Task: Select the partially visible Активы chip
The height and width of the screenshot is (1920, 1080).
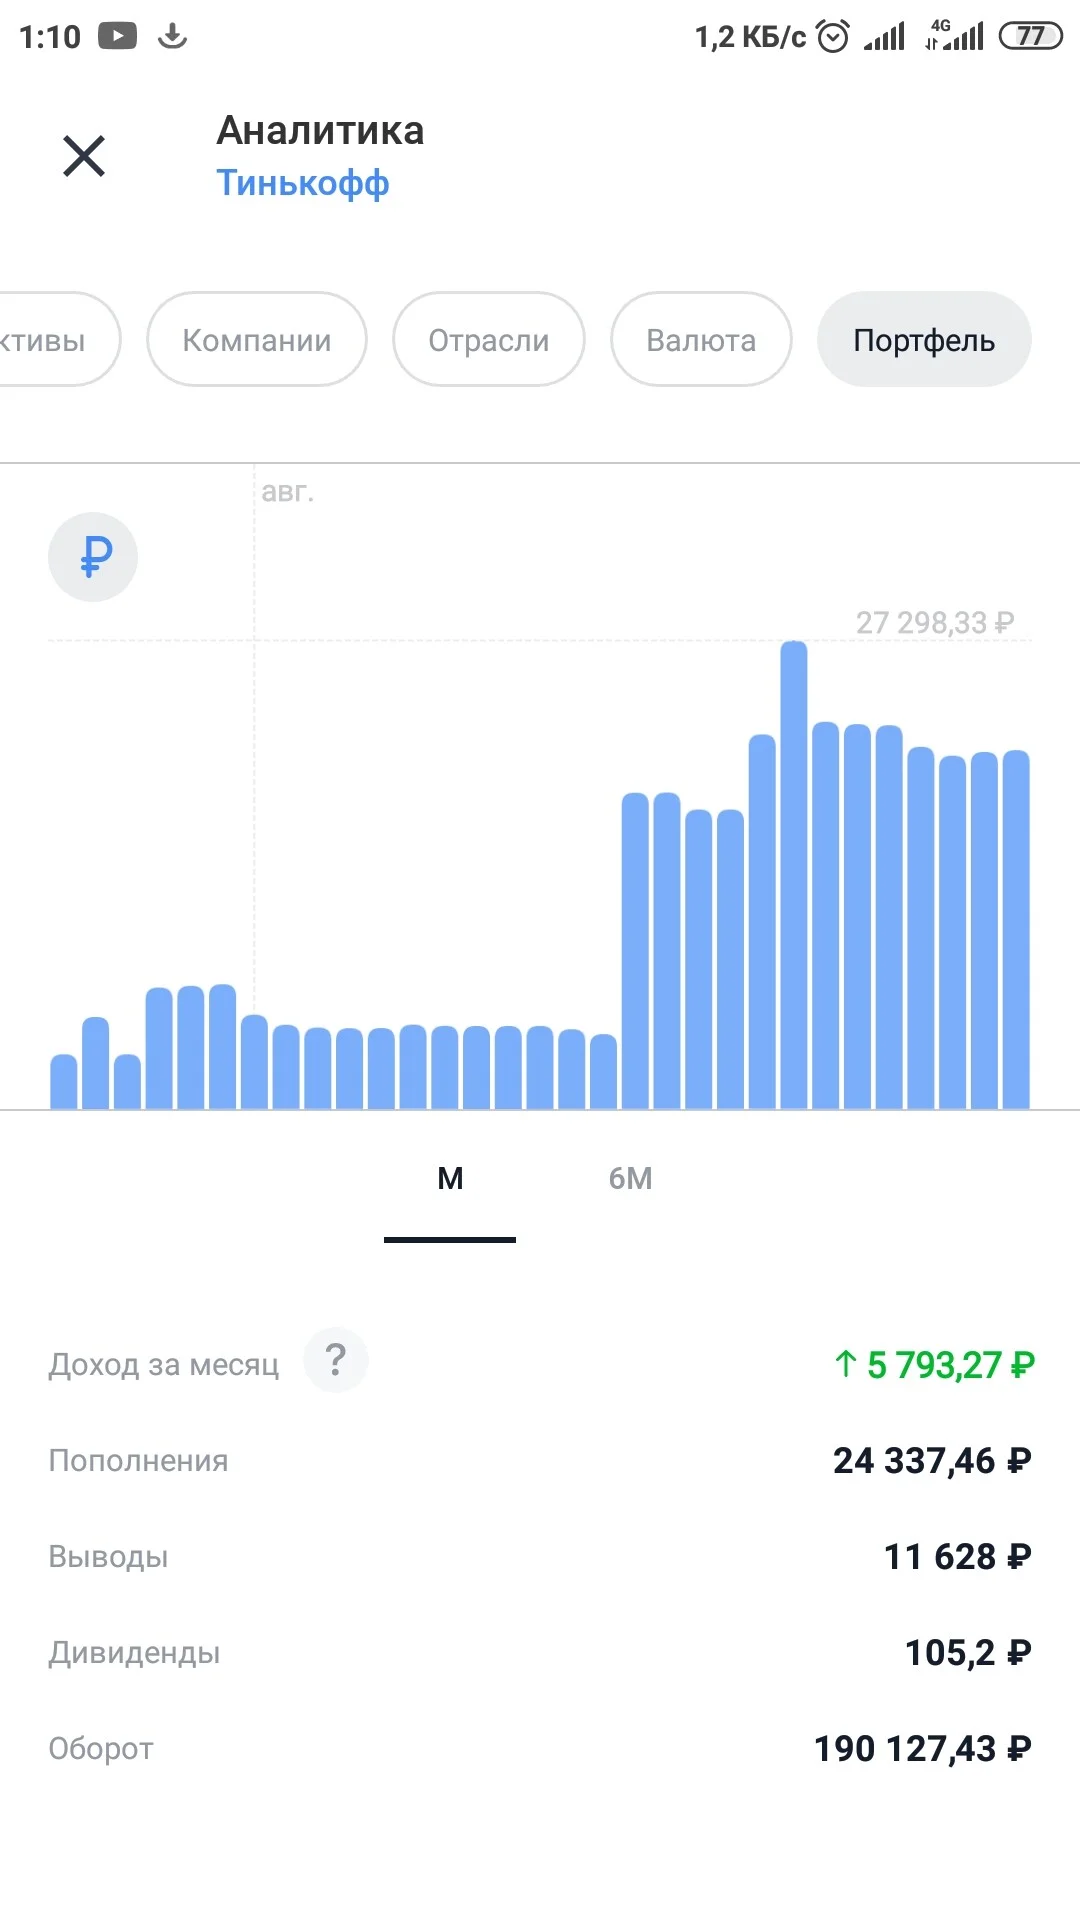Action: 55,340
